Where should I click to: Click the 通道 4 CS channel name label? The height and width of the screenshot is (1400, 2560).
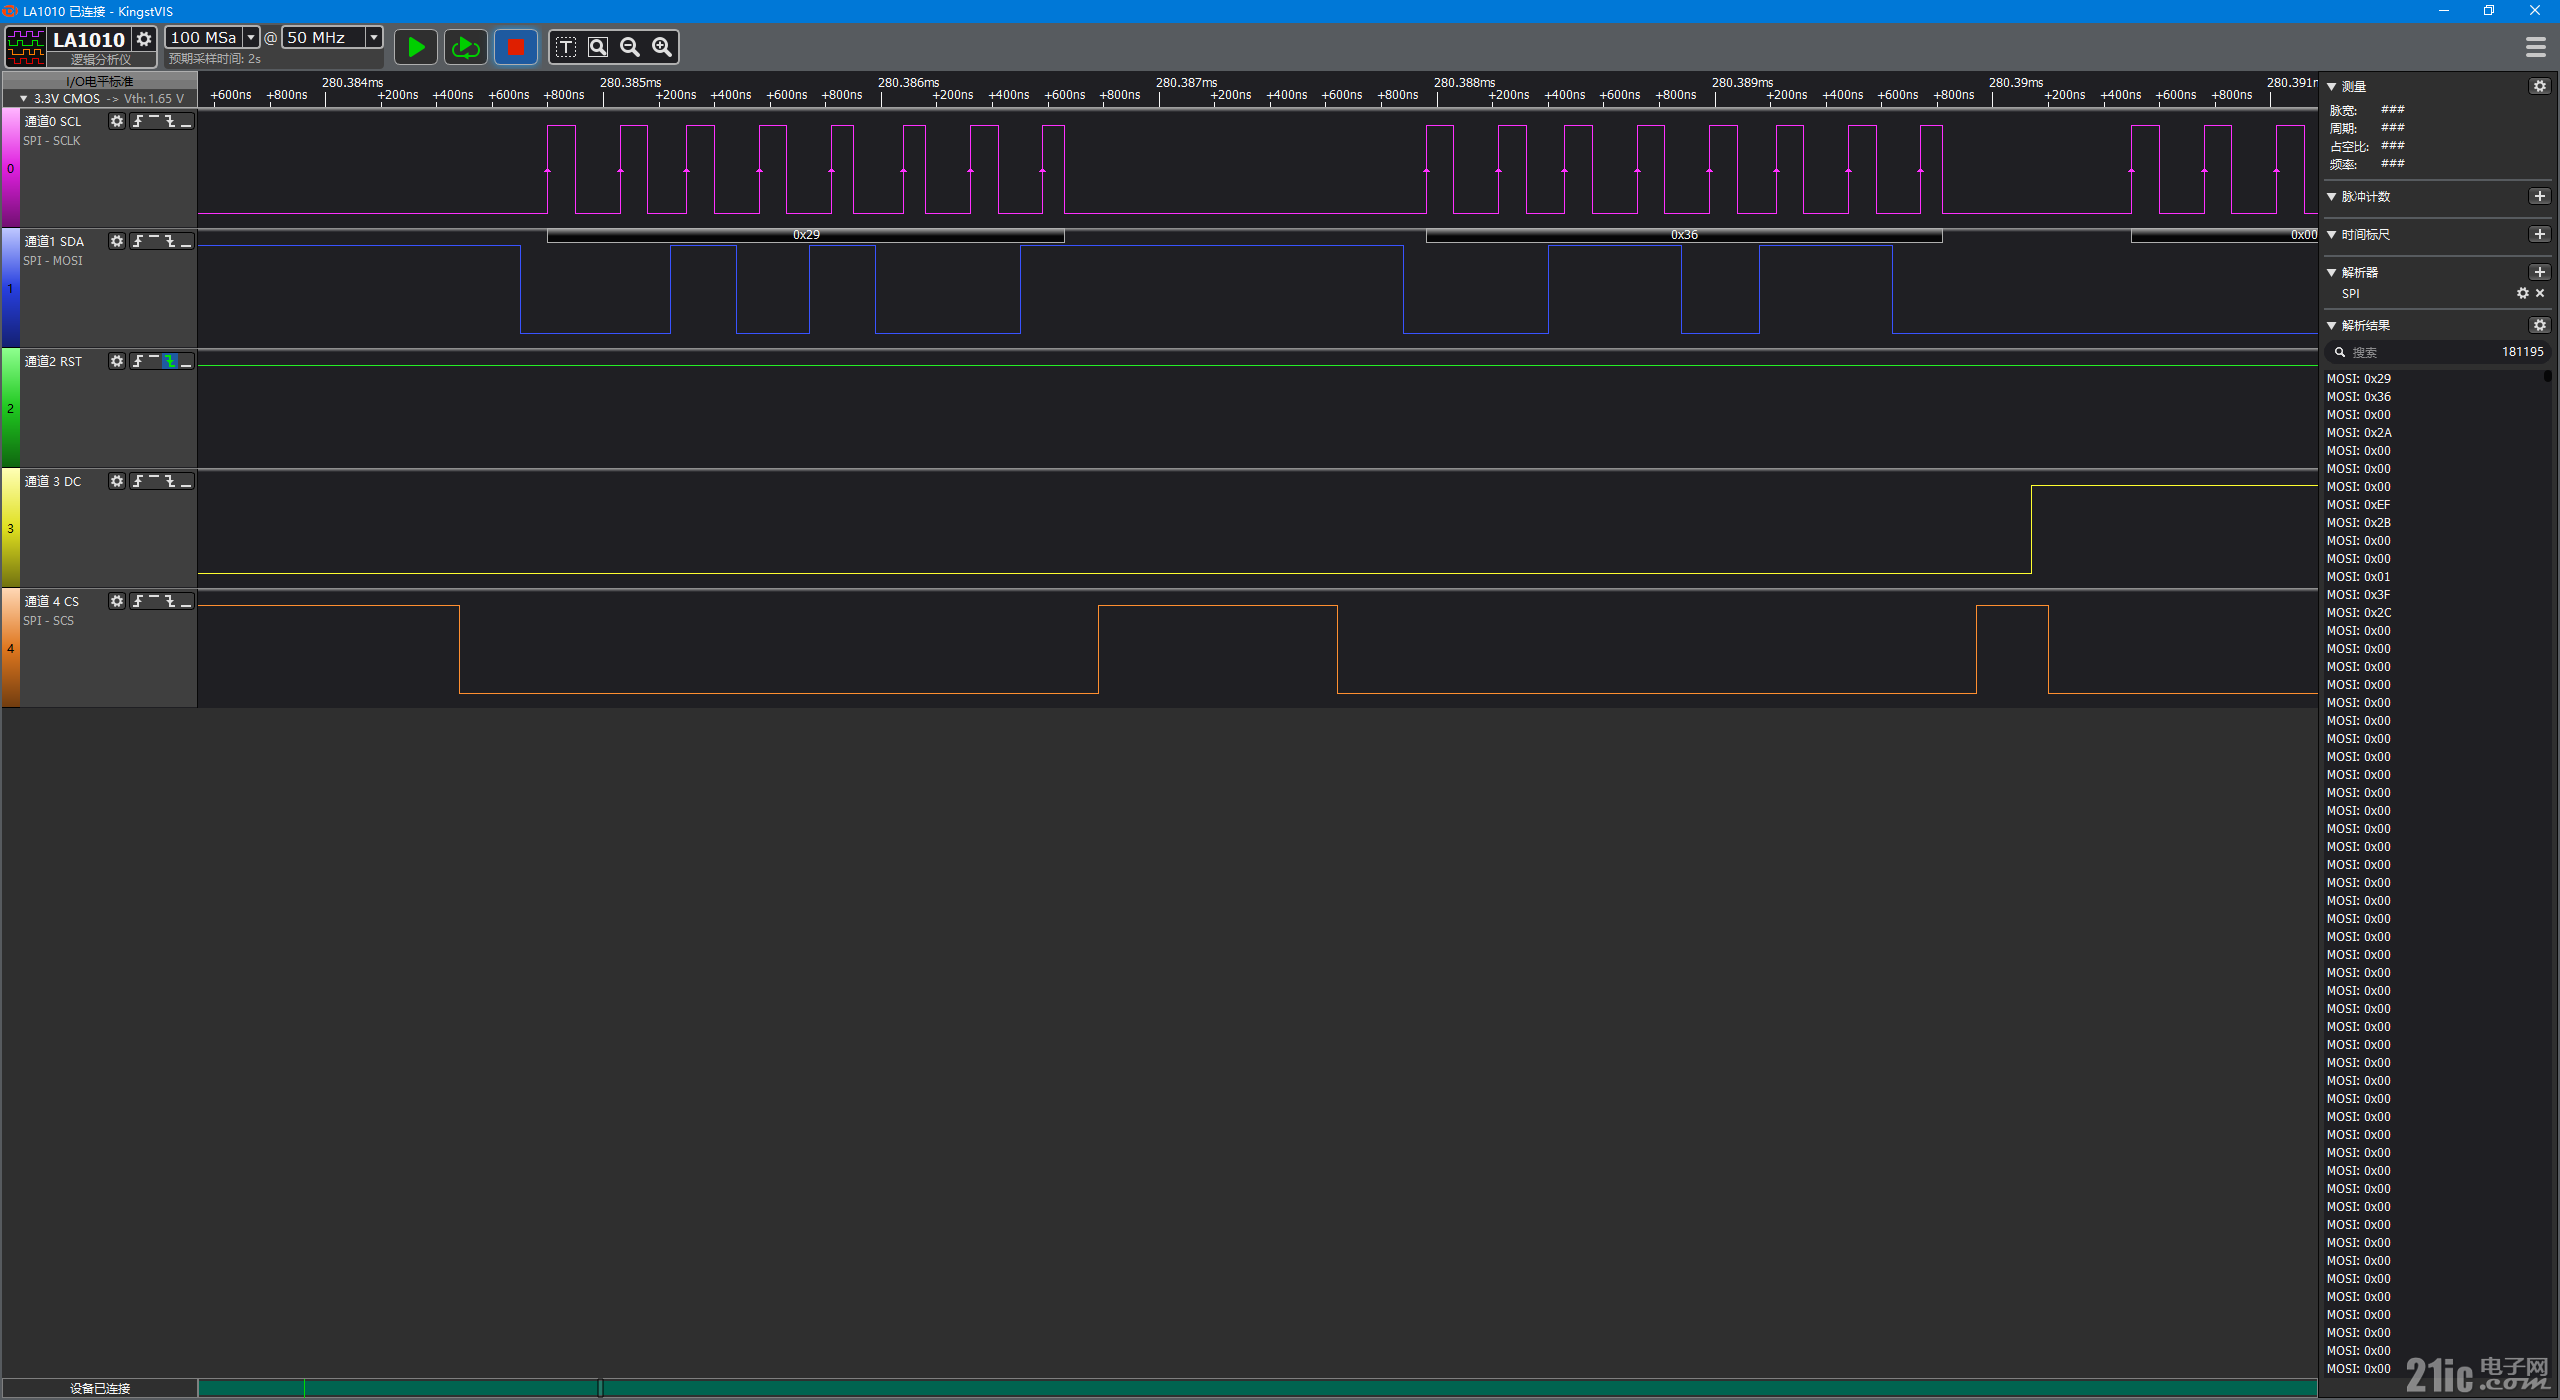[52, 601]
